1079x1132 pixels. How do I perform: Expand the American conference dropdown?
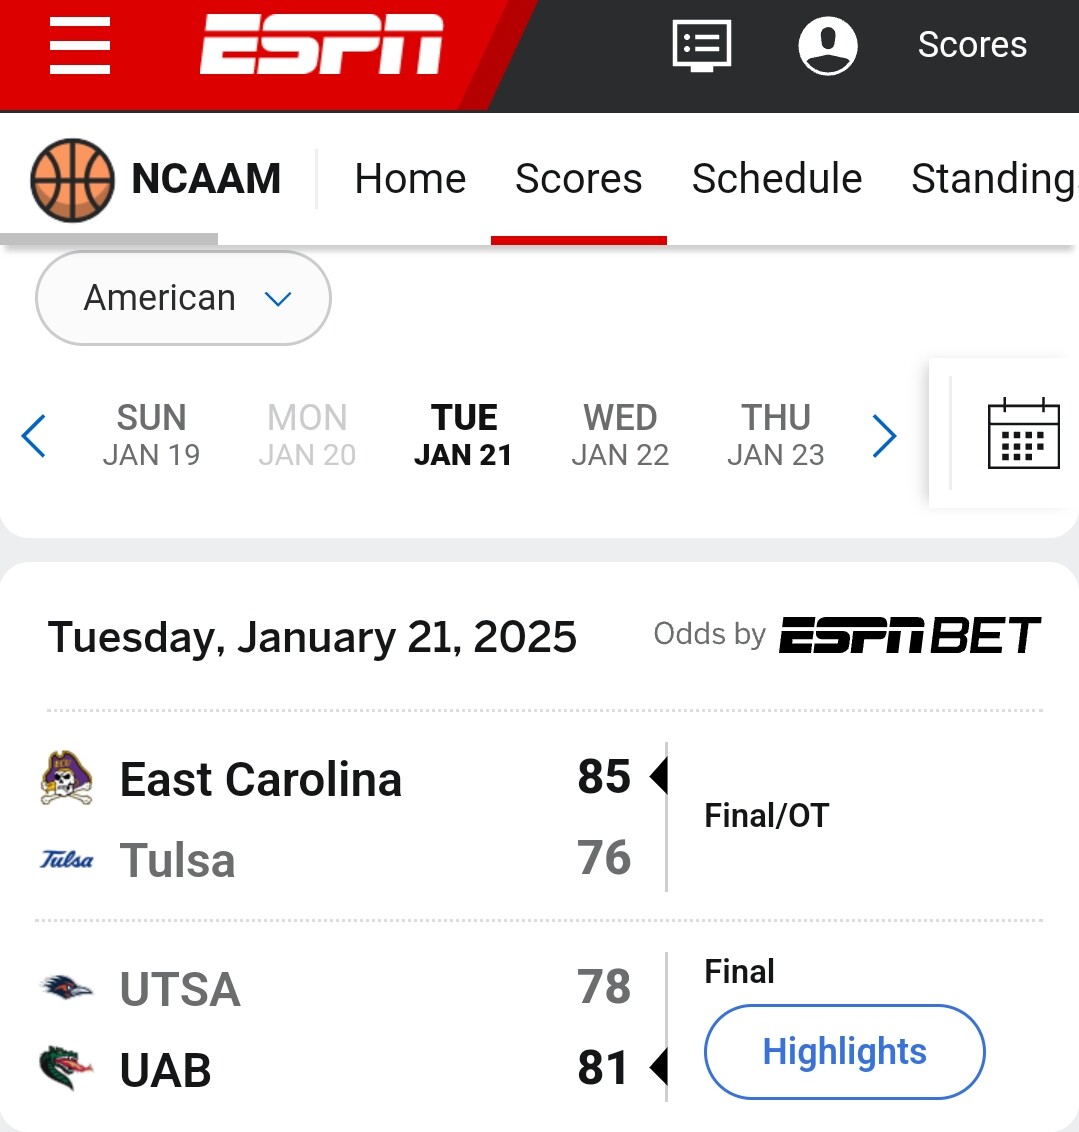click(x=183, y=297)
